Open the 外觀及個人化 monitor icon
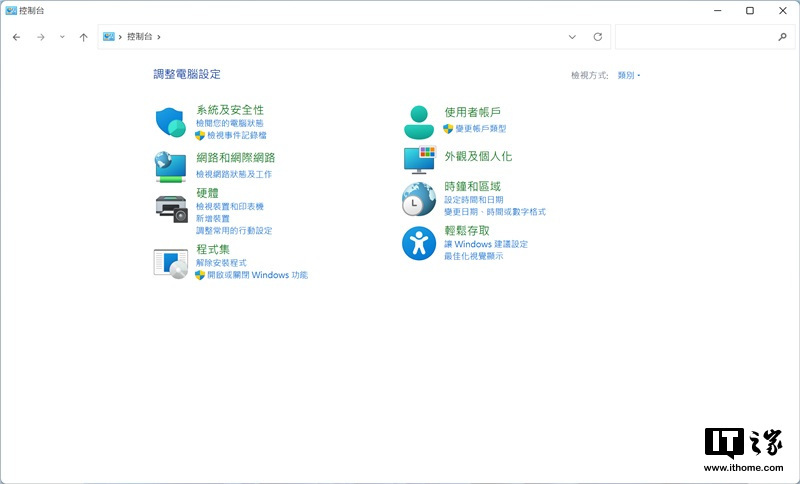Image resolution: width=800 pixels, height=484 pixels. click(419, 160)
